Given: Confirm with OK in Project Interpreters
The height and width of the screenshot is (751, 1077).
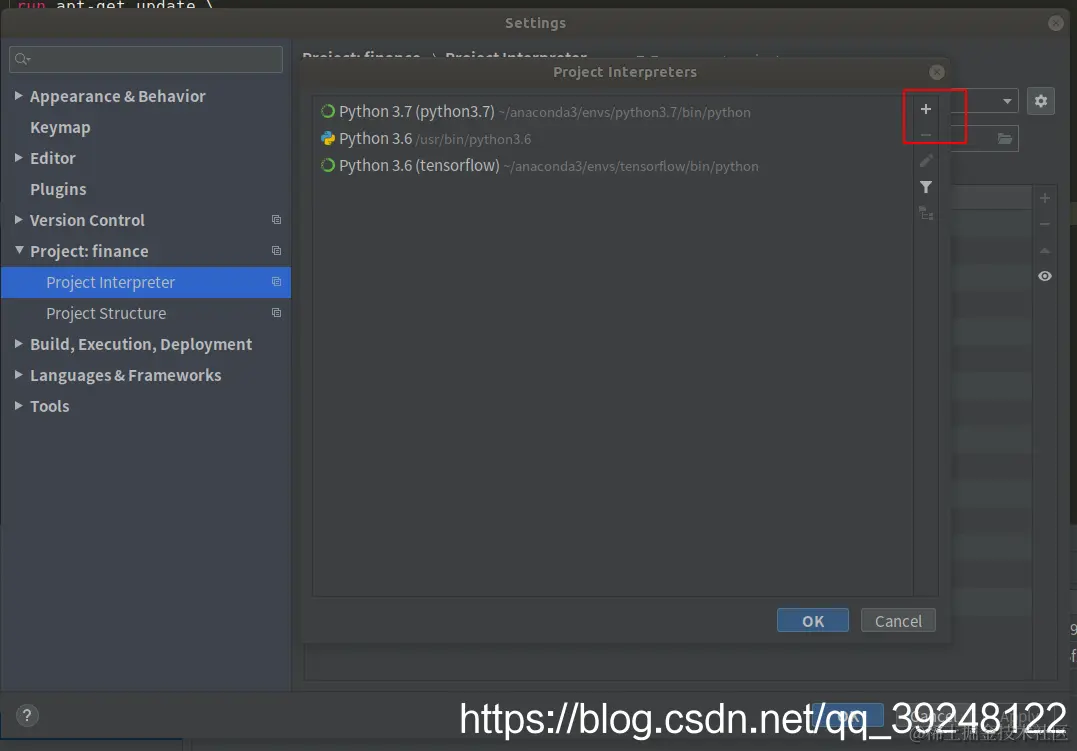Looking at the screenshot, I should pyautogui.click(x=813, y=620).
